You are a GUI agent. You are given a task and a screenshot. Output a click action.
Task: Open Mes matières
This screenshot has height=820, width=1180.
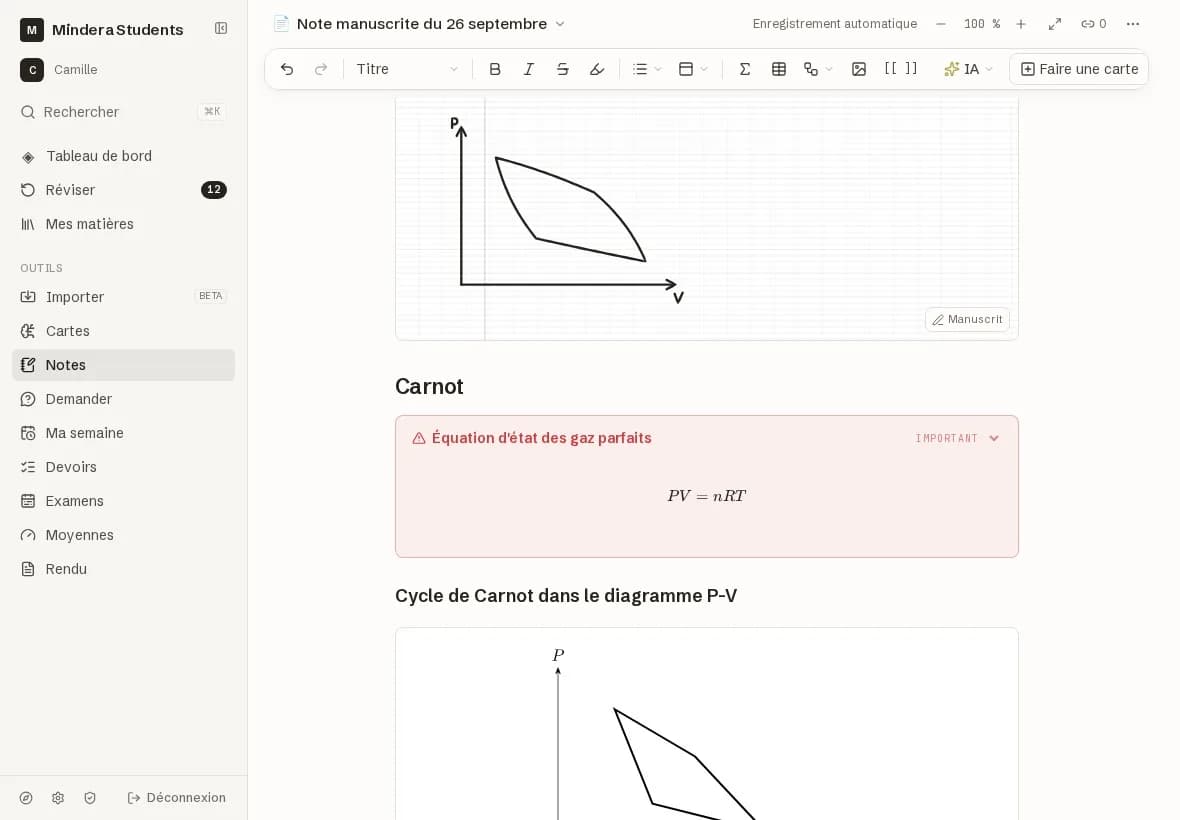[123, 224]
